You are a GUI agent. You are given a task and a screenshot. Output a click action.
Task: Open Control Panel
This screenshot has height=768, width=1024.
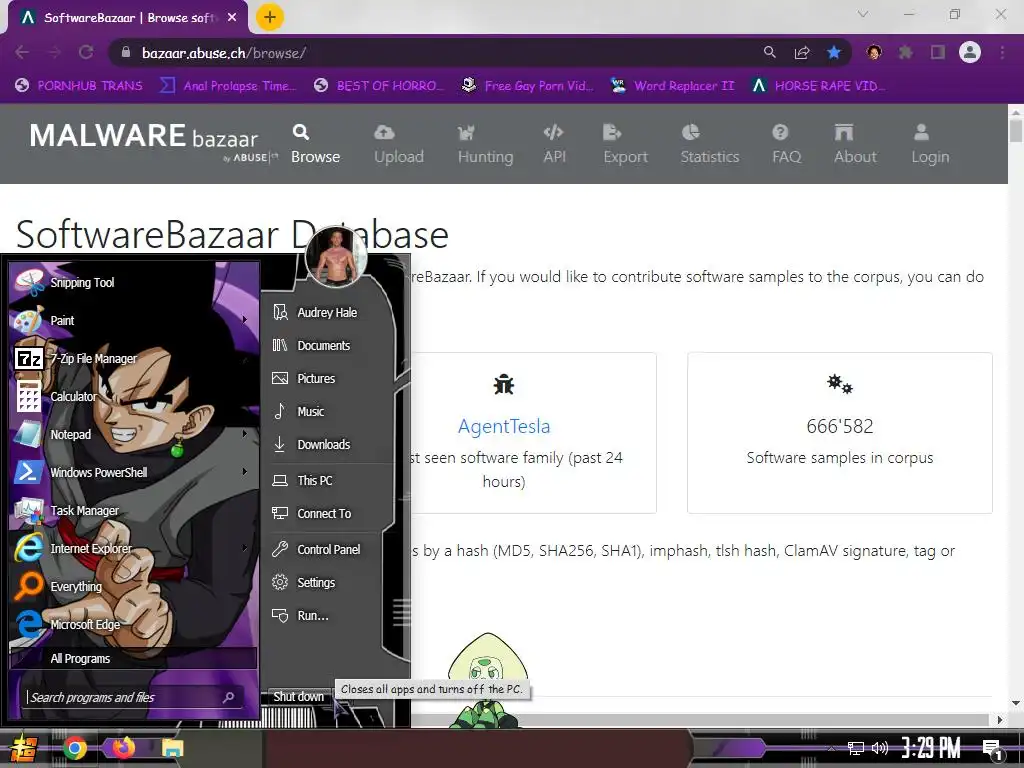(327, 550)
